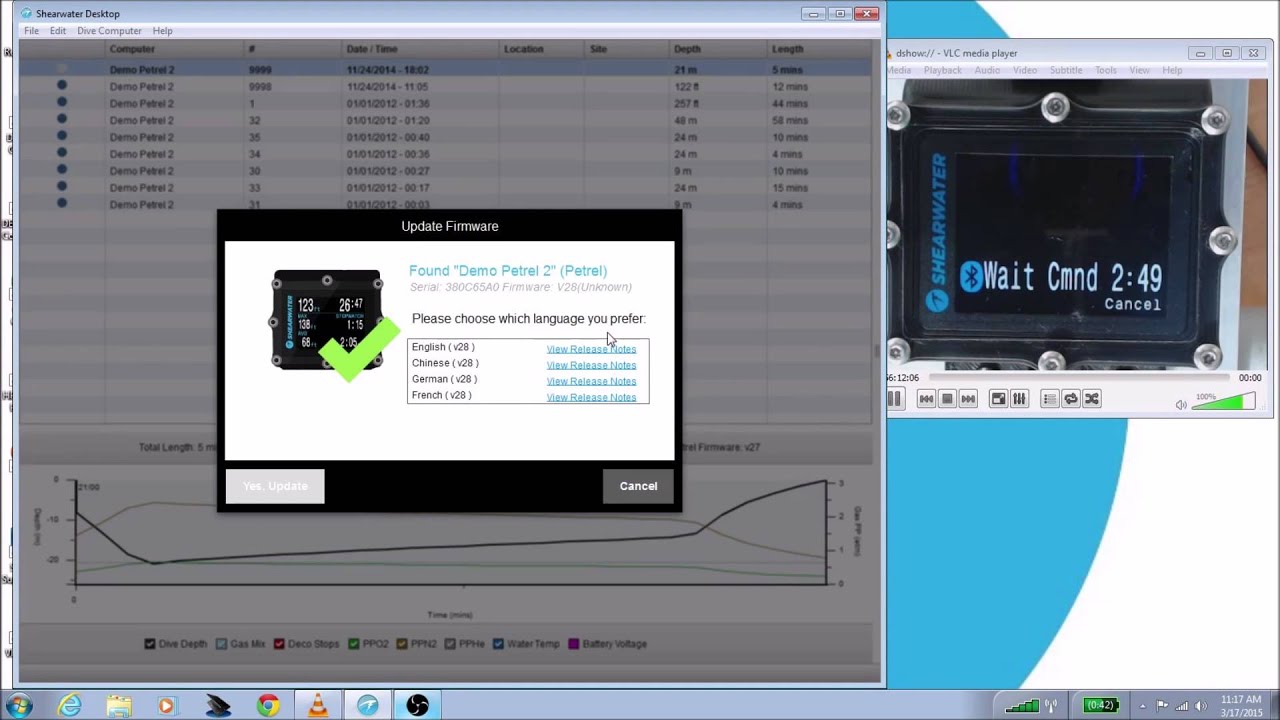The image size is (1280, 720).
Task: View Release Notes for French (v28)
Action: (x=591, y=397)
